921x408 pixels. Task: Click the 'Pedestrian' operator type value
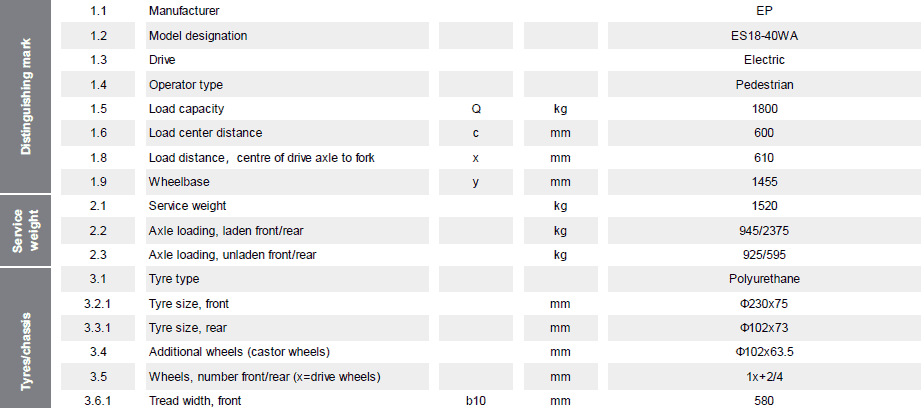pyautogui.click(x=764, y=84)
